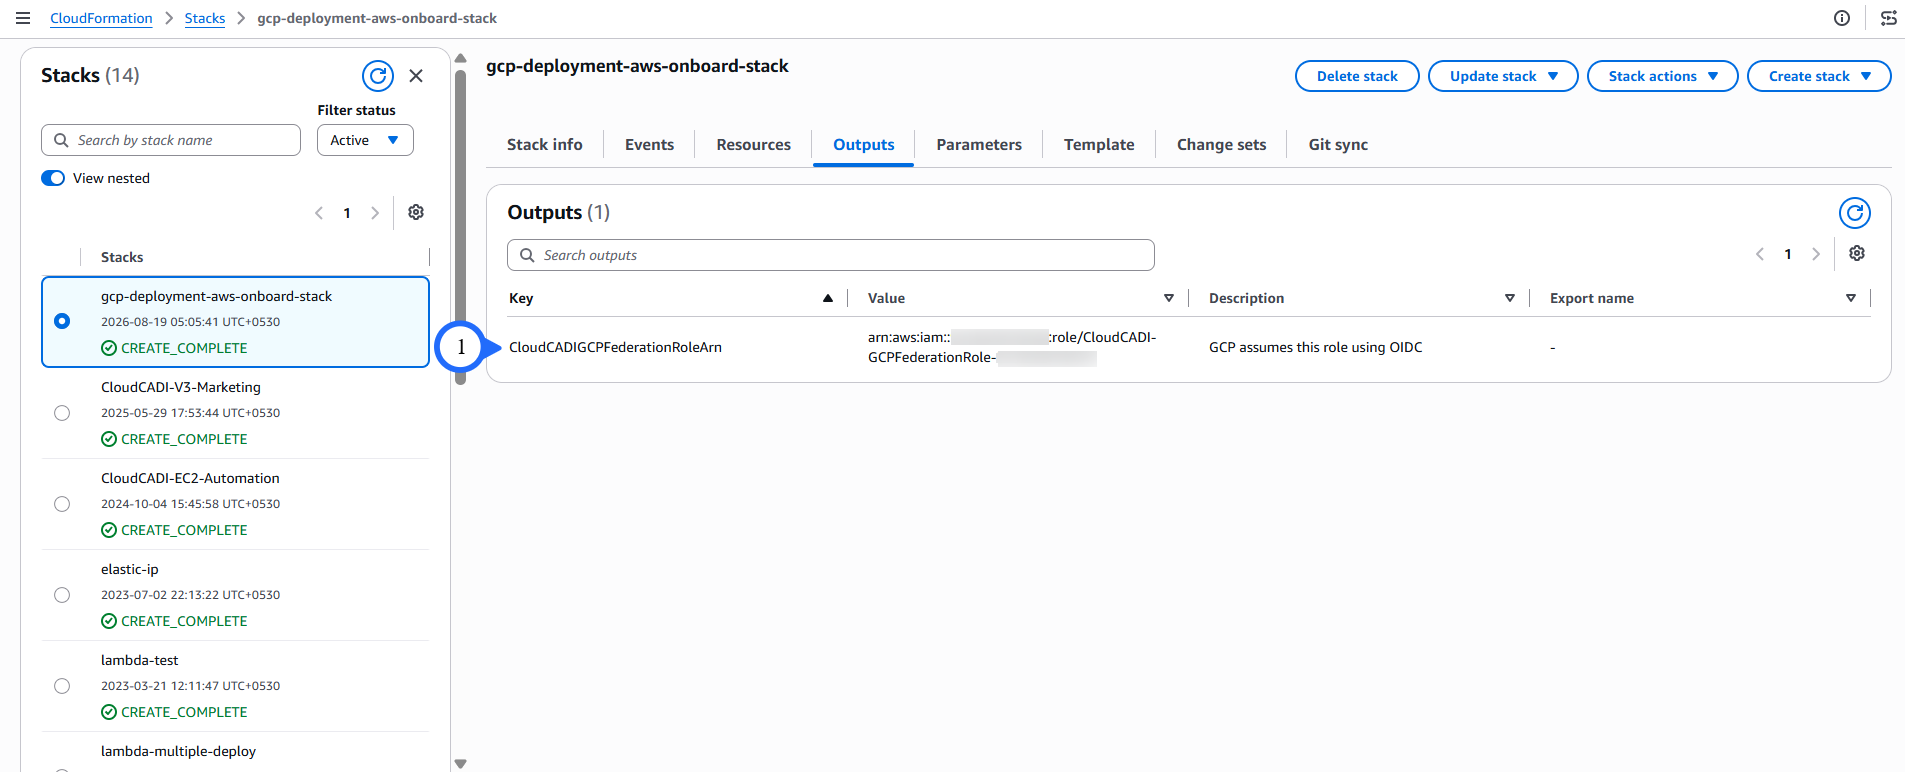The height and width of the screenshot is (772, 1905).
Task: Click CREATE_COMPLETE status of elastic-ip stack
Action: point(174,621)
